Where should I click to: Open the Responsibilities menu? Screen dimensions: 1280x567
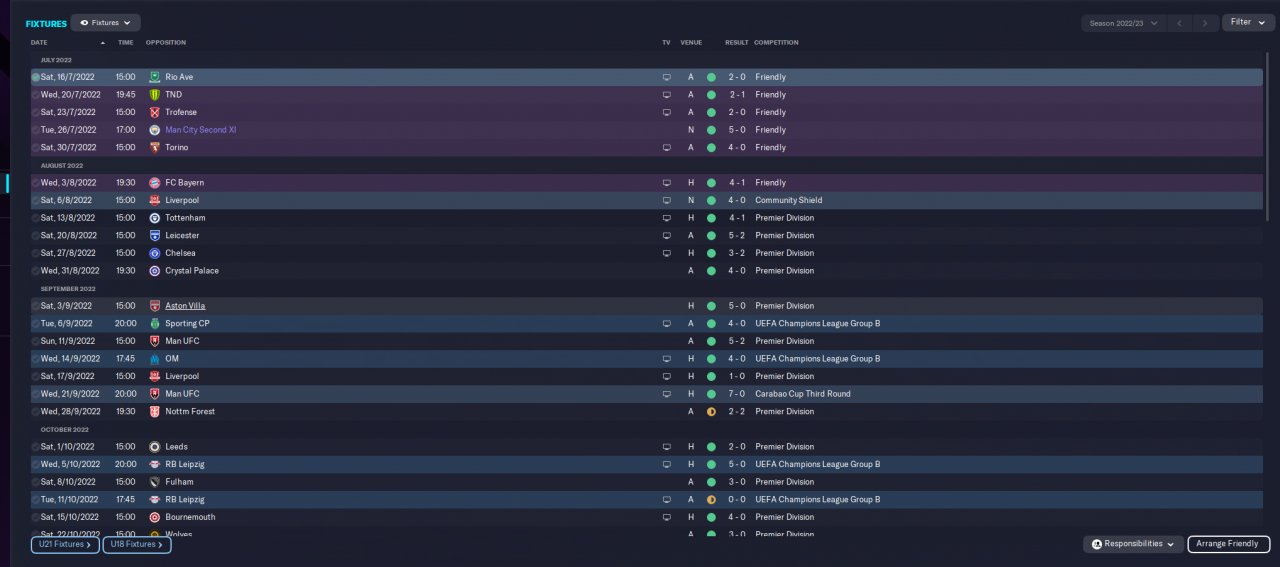(1132, 544)
